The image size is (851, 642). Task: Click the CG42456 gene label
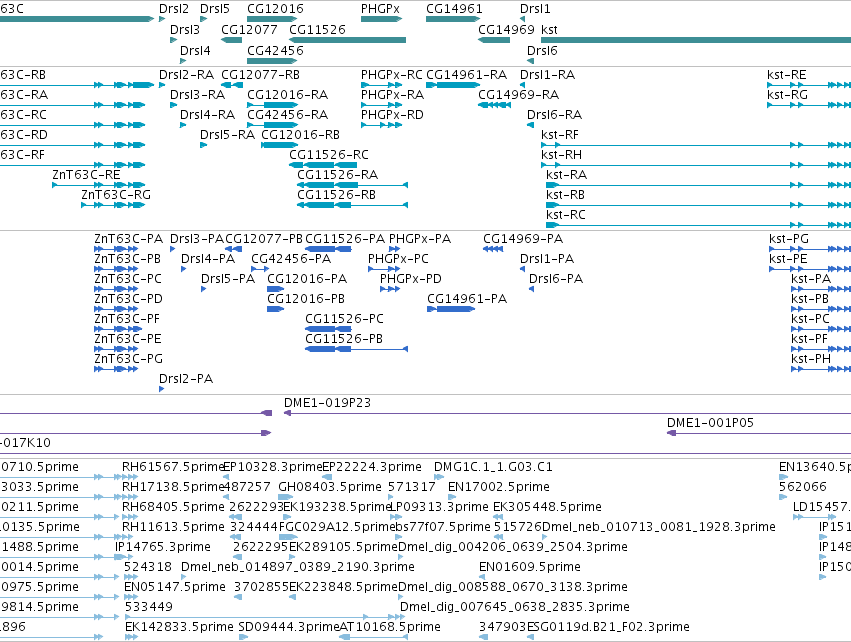pos(275,50)
